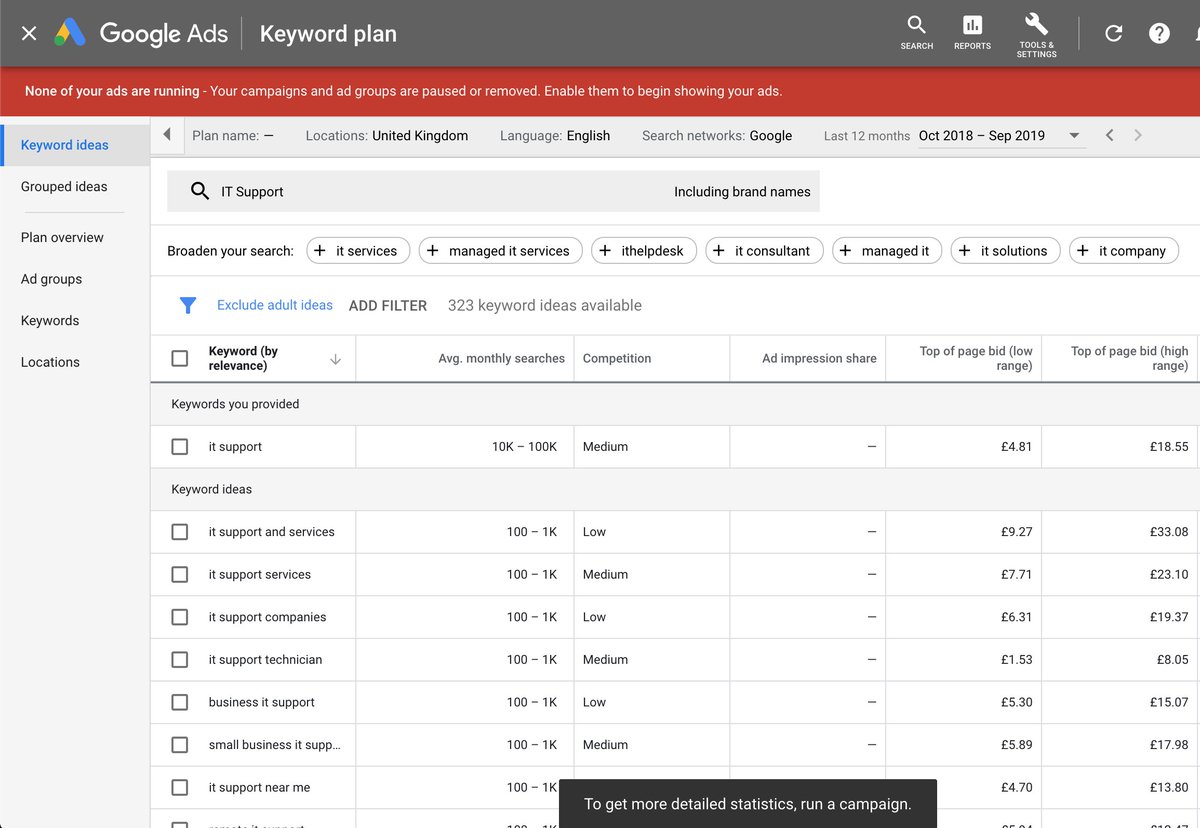Screen dimensions: 1200x828
Task: Open Plan overview in sidebar
Action: coord(62,238)
